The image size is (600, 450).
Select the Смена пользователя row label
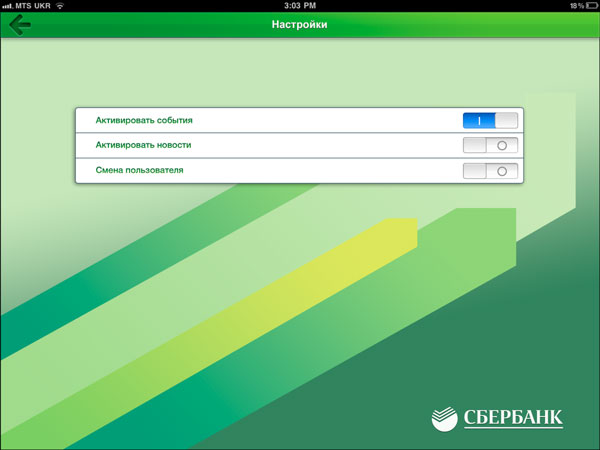(x=139, y=171)
